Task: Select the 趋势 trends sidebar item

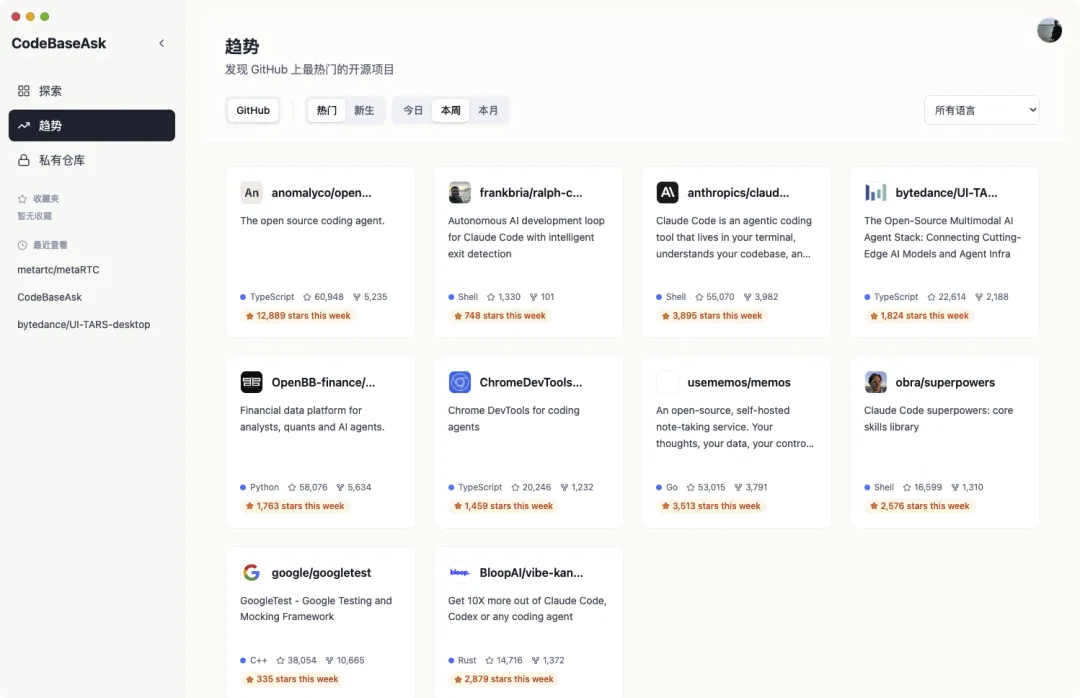Action: click(x=92, y=125)
